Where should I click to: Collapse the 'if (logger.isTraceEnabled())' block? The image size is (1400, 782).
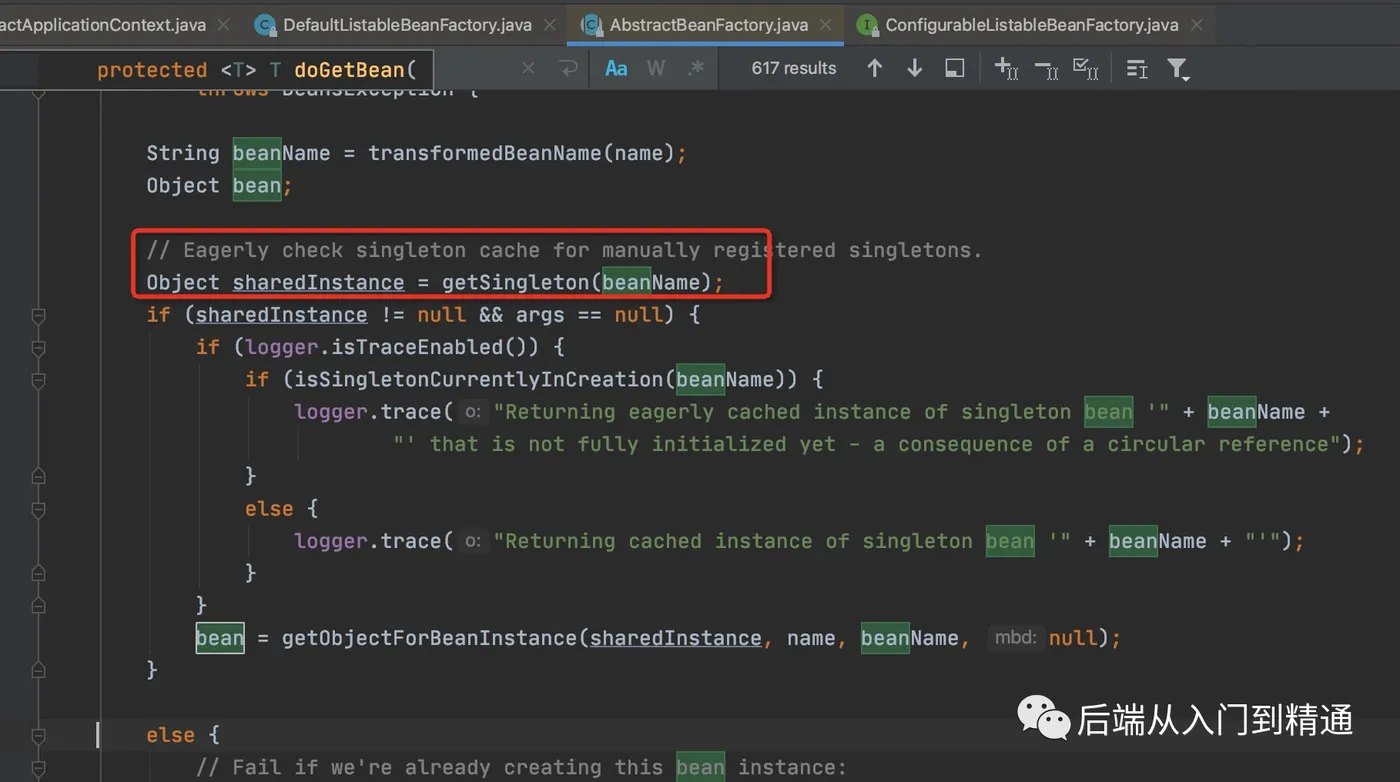[38, 347]
